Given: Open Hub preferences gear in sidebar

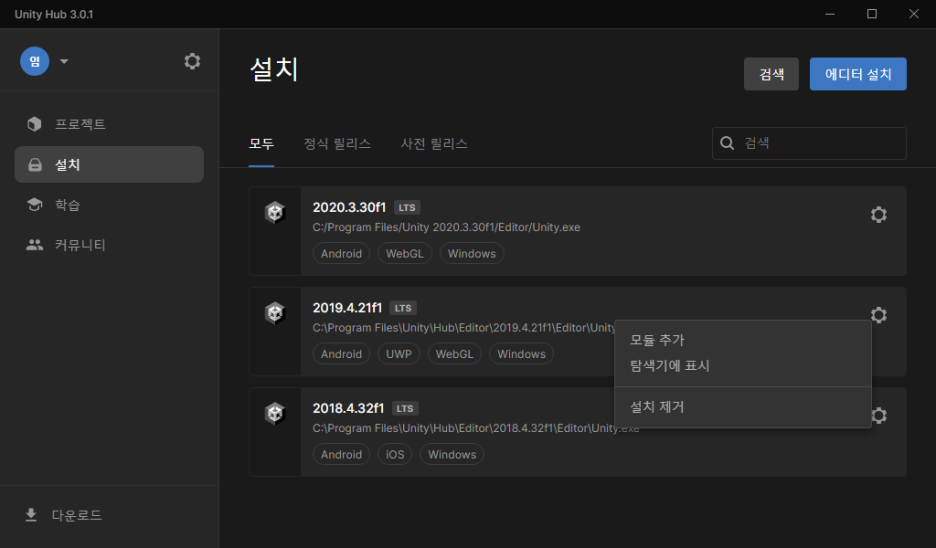Looking at the screenshot, I should point(192,61).
